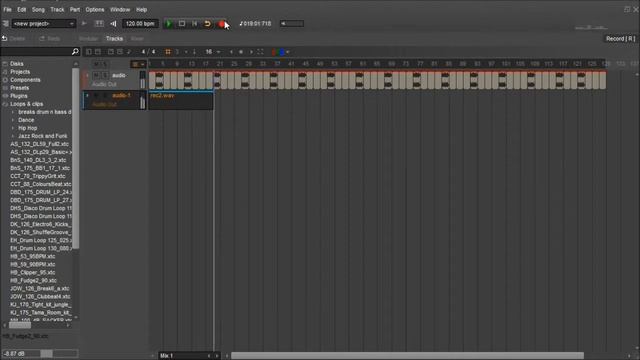Click the 120.00 bpm tempo field

tap(140, 24)
